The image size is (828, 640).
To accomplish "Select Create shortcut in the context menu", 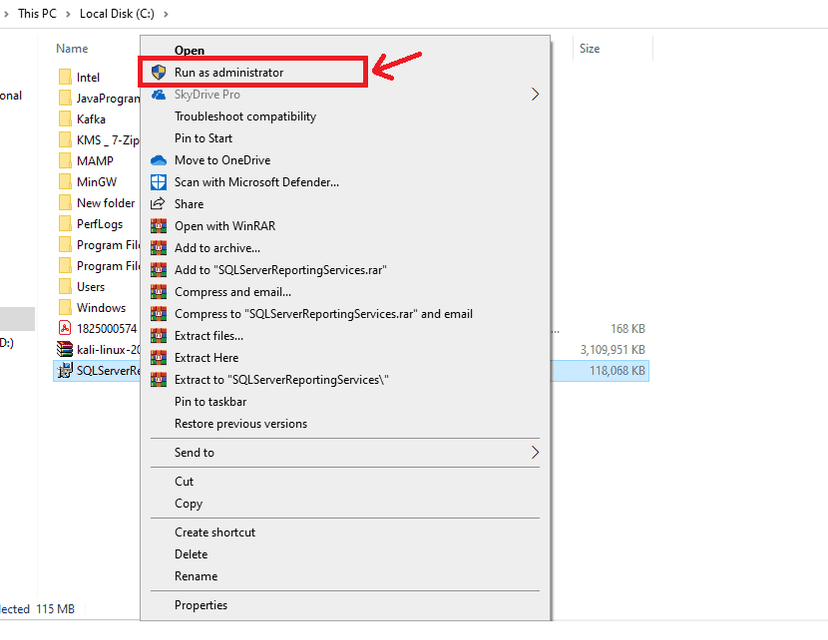I will [215, 532].
